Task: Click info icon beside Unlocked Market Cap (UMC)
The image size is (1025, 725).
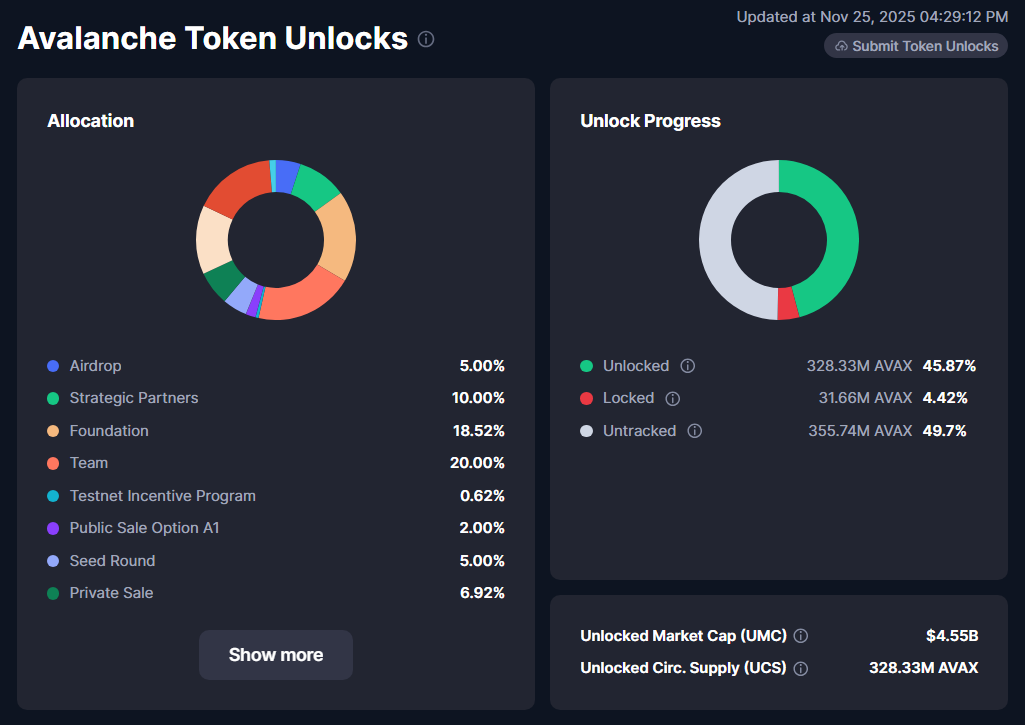Action: (801, 636)
